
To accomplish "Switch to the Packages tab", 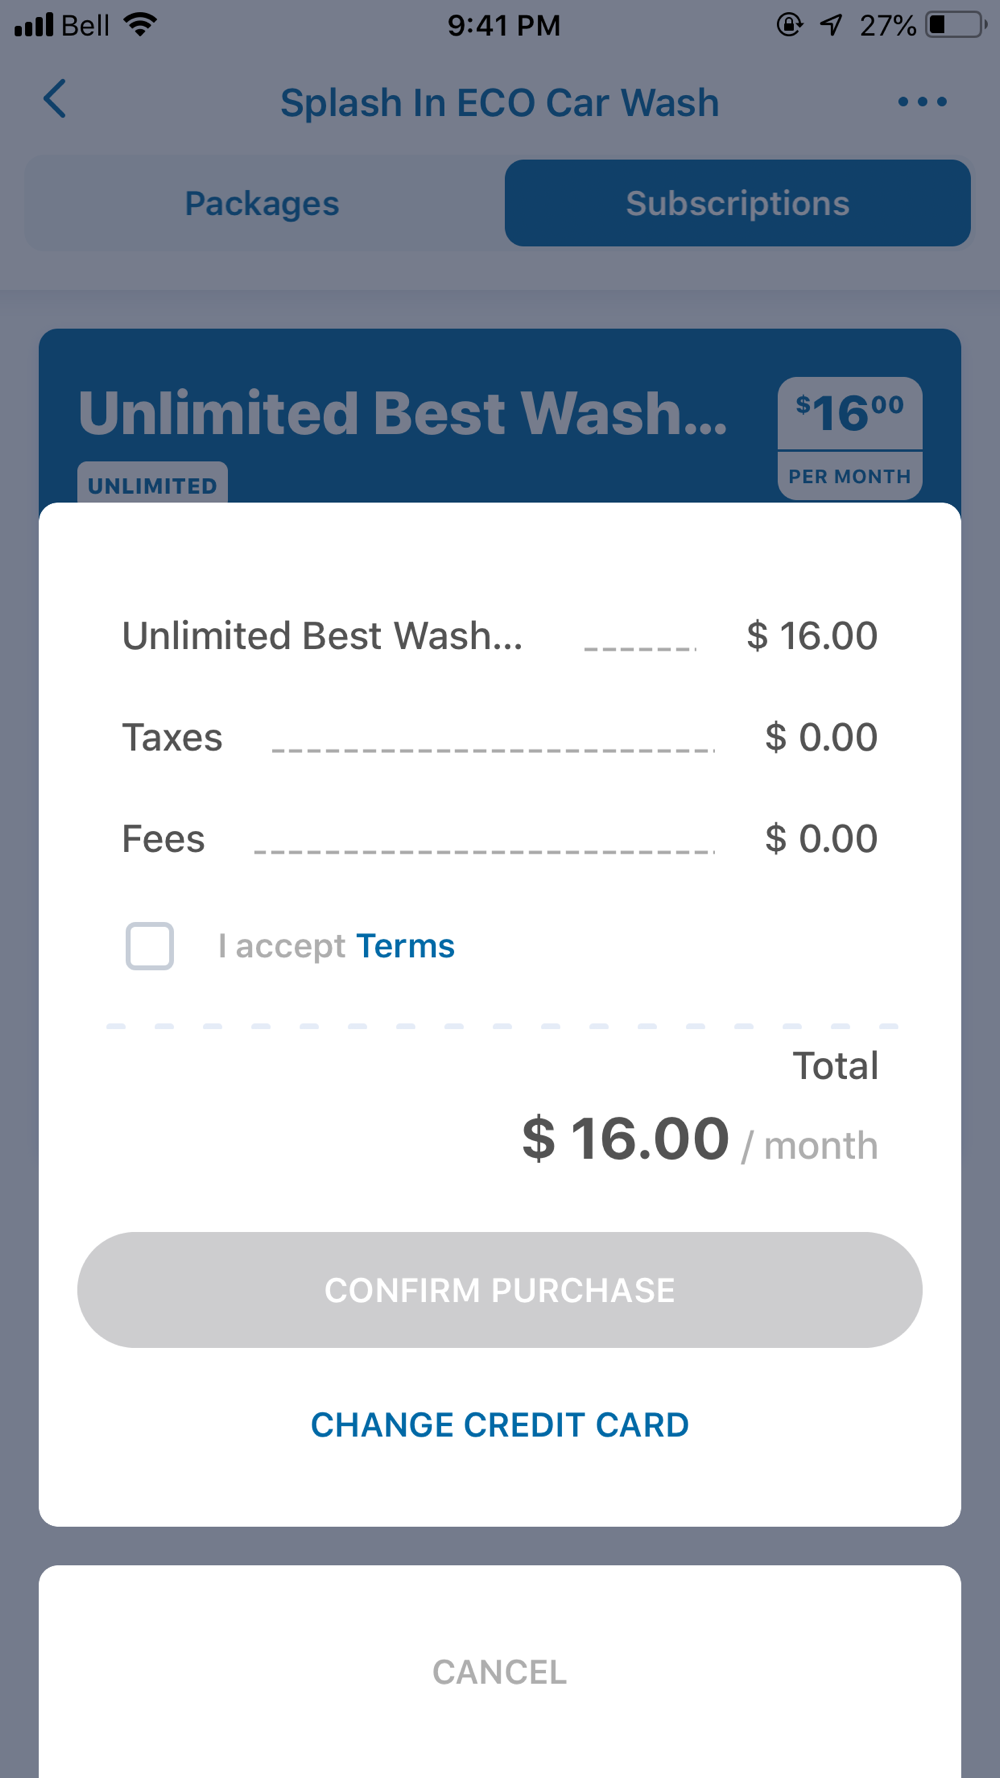I will [x=262, y=204].
